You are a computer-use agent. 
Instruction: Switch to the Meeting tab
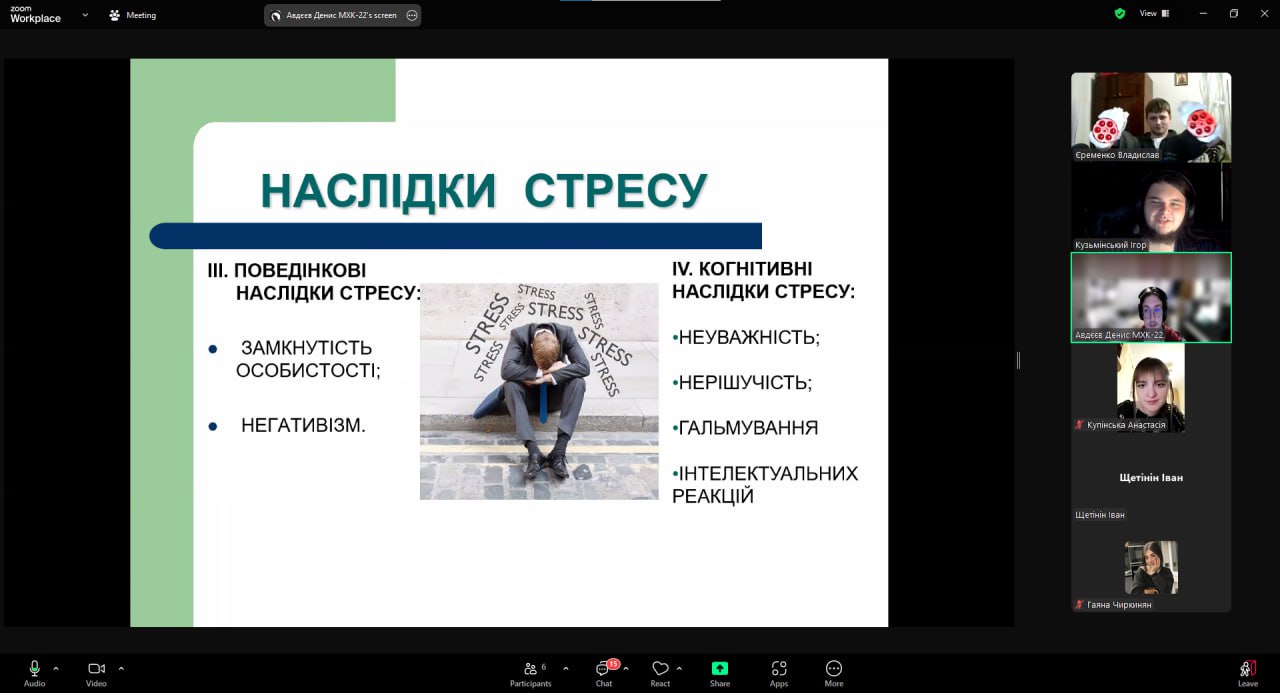click(x=133, y=15)
